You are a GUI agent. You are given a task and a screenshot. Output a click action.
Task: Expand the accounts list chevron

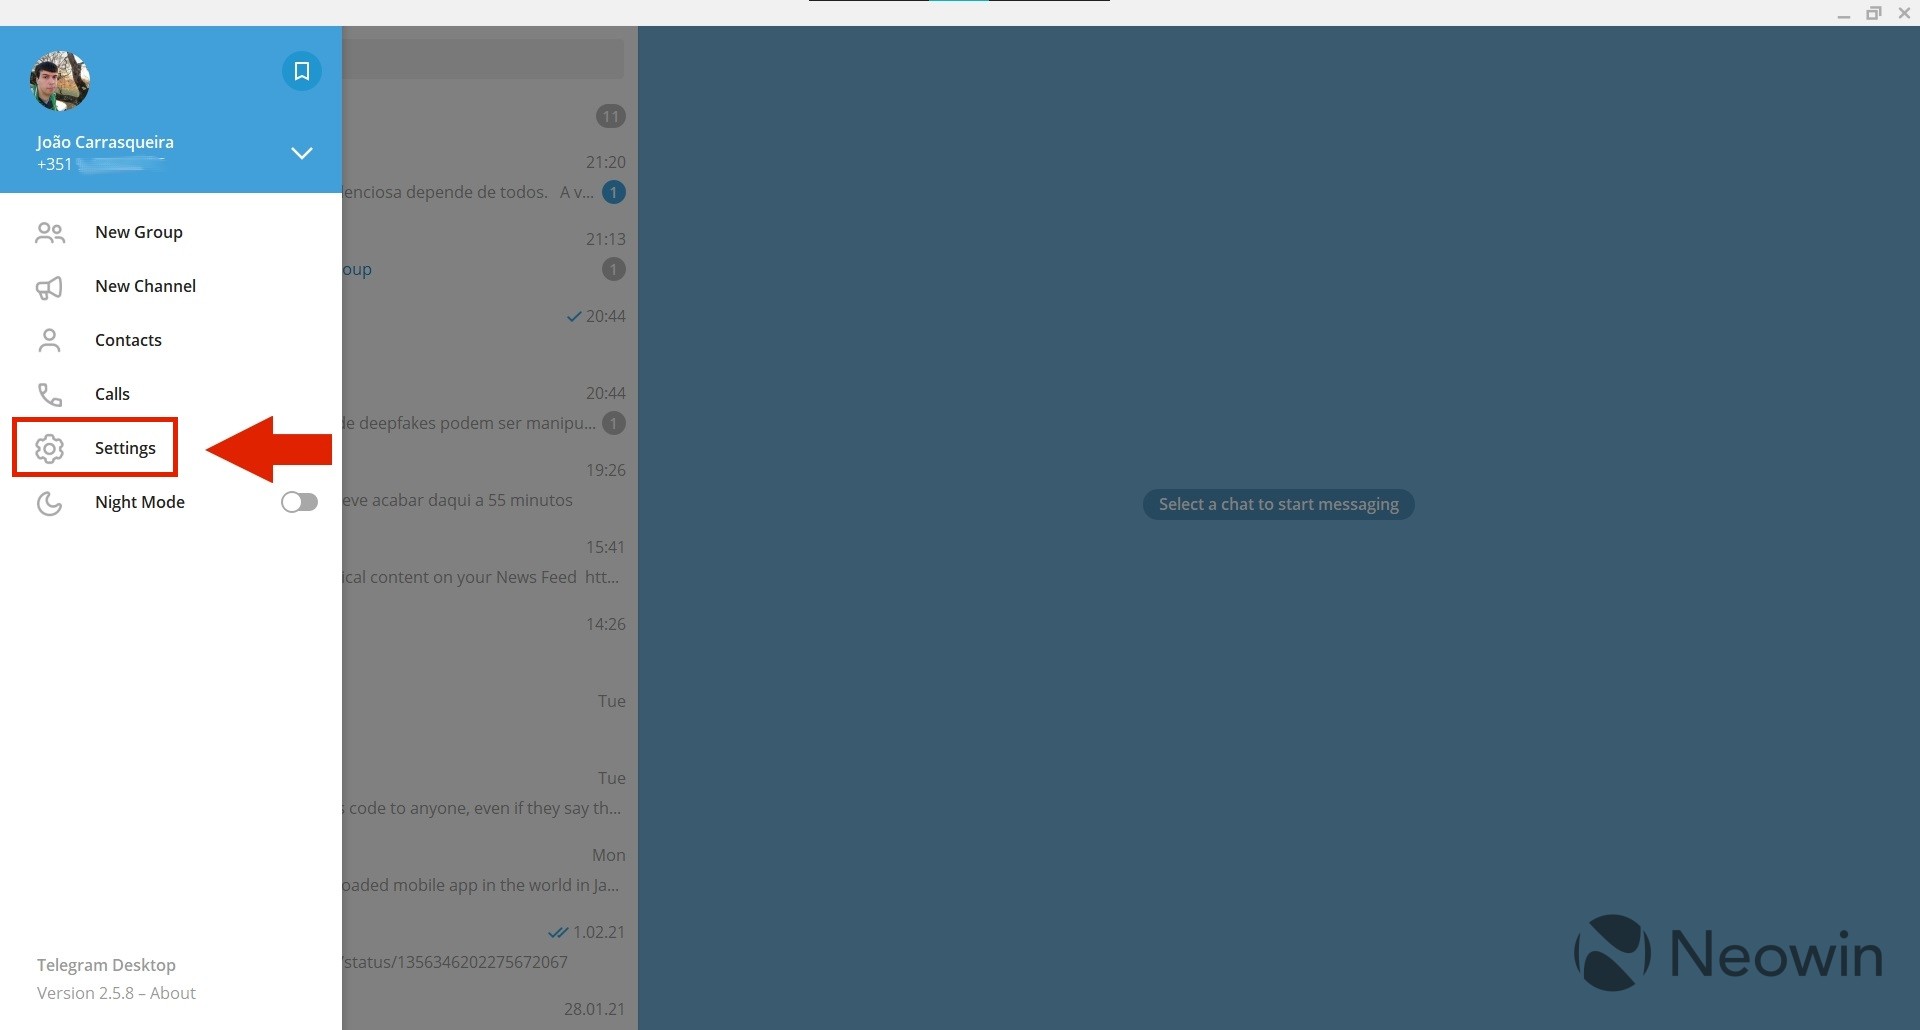(x=301, y=153)
